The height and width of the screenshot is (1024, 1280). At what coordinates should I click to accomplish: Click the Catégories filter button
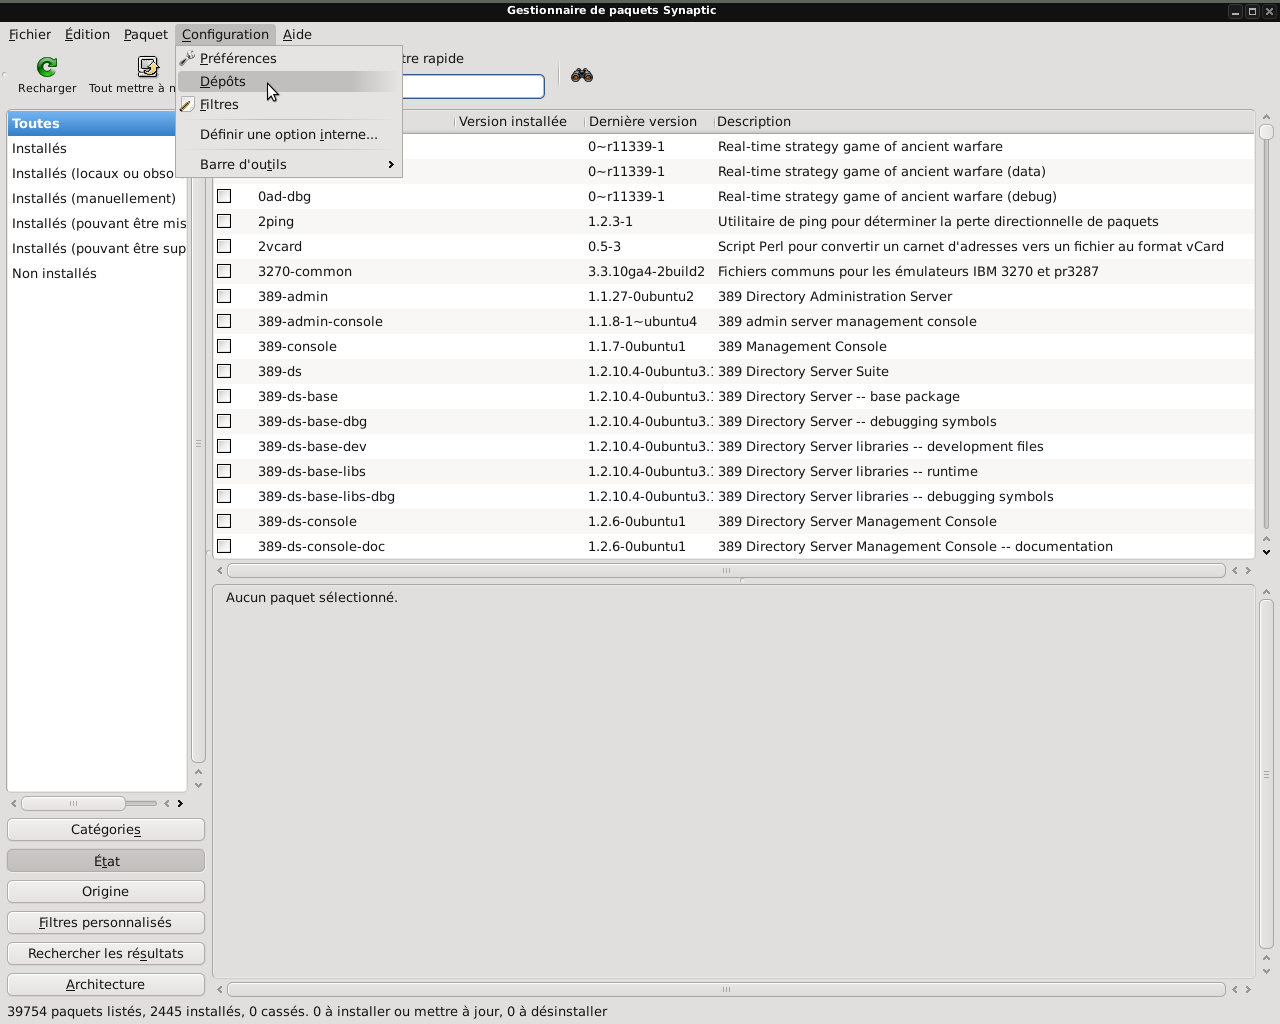coord(106,829)
